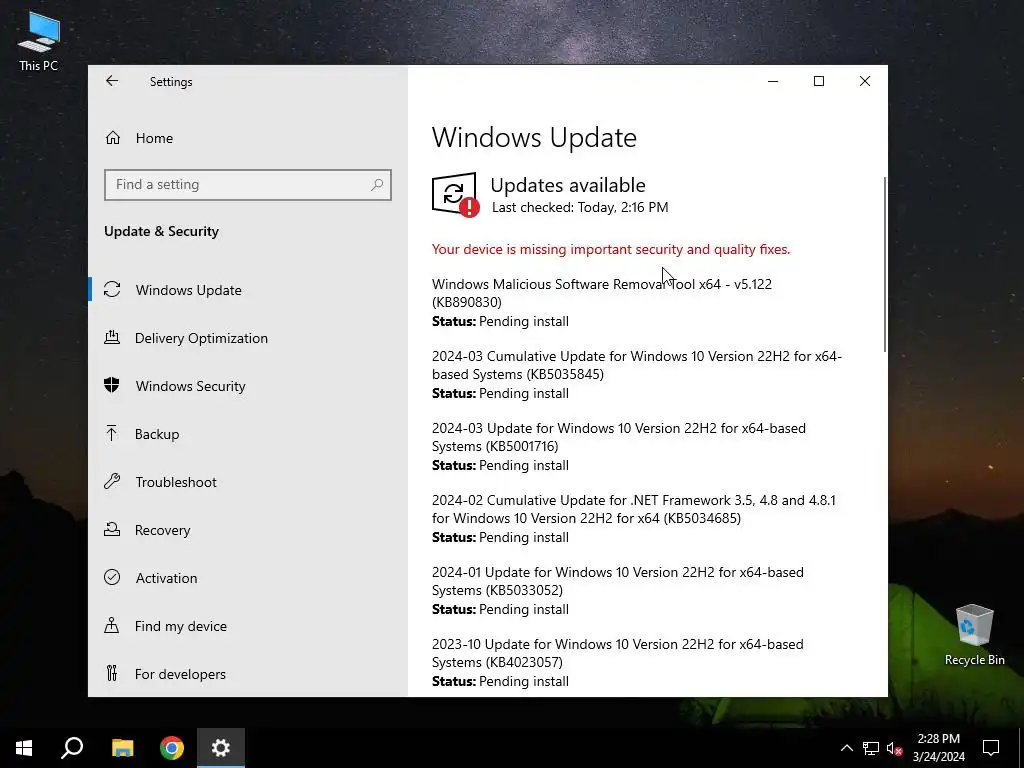
Task: Click the Updates available heading
Action: [x=568, y=185]
